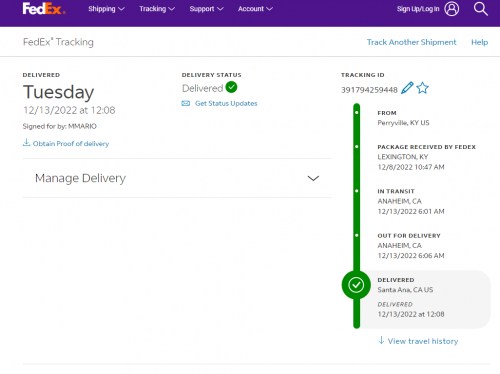Viewport: 500px width, 374px height.
Task: Click Get Status Updates link
Action: tap(226, 103)
